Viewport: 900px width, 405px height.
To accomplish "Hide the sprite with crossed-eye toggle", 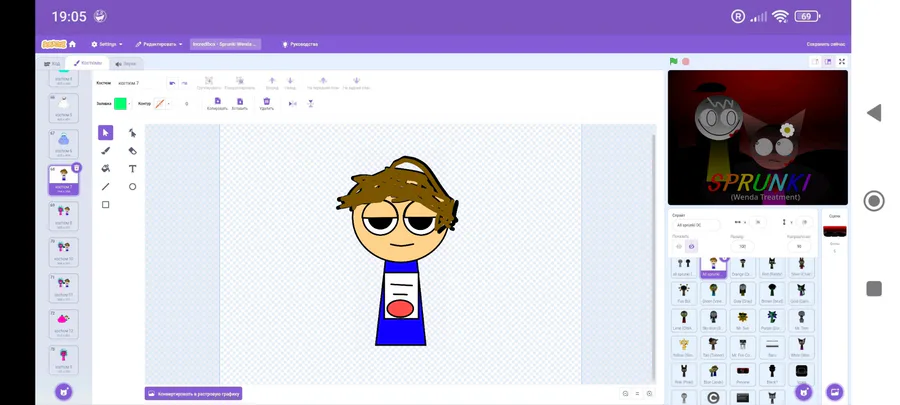I will [x=691, y=246].
